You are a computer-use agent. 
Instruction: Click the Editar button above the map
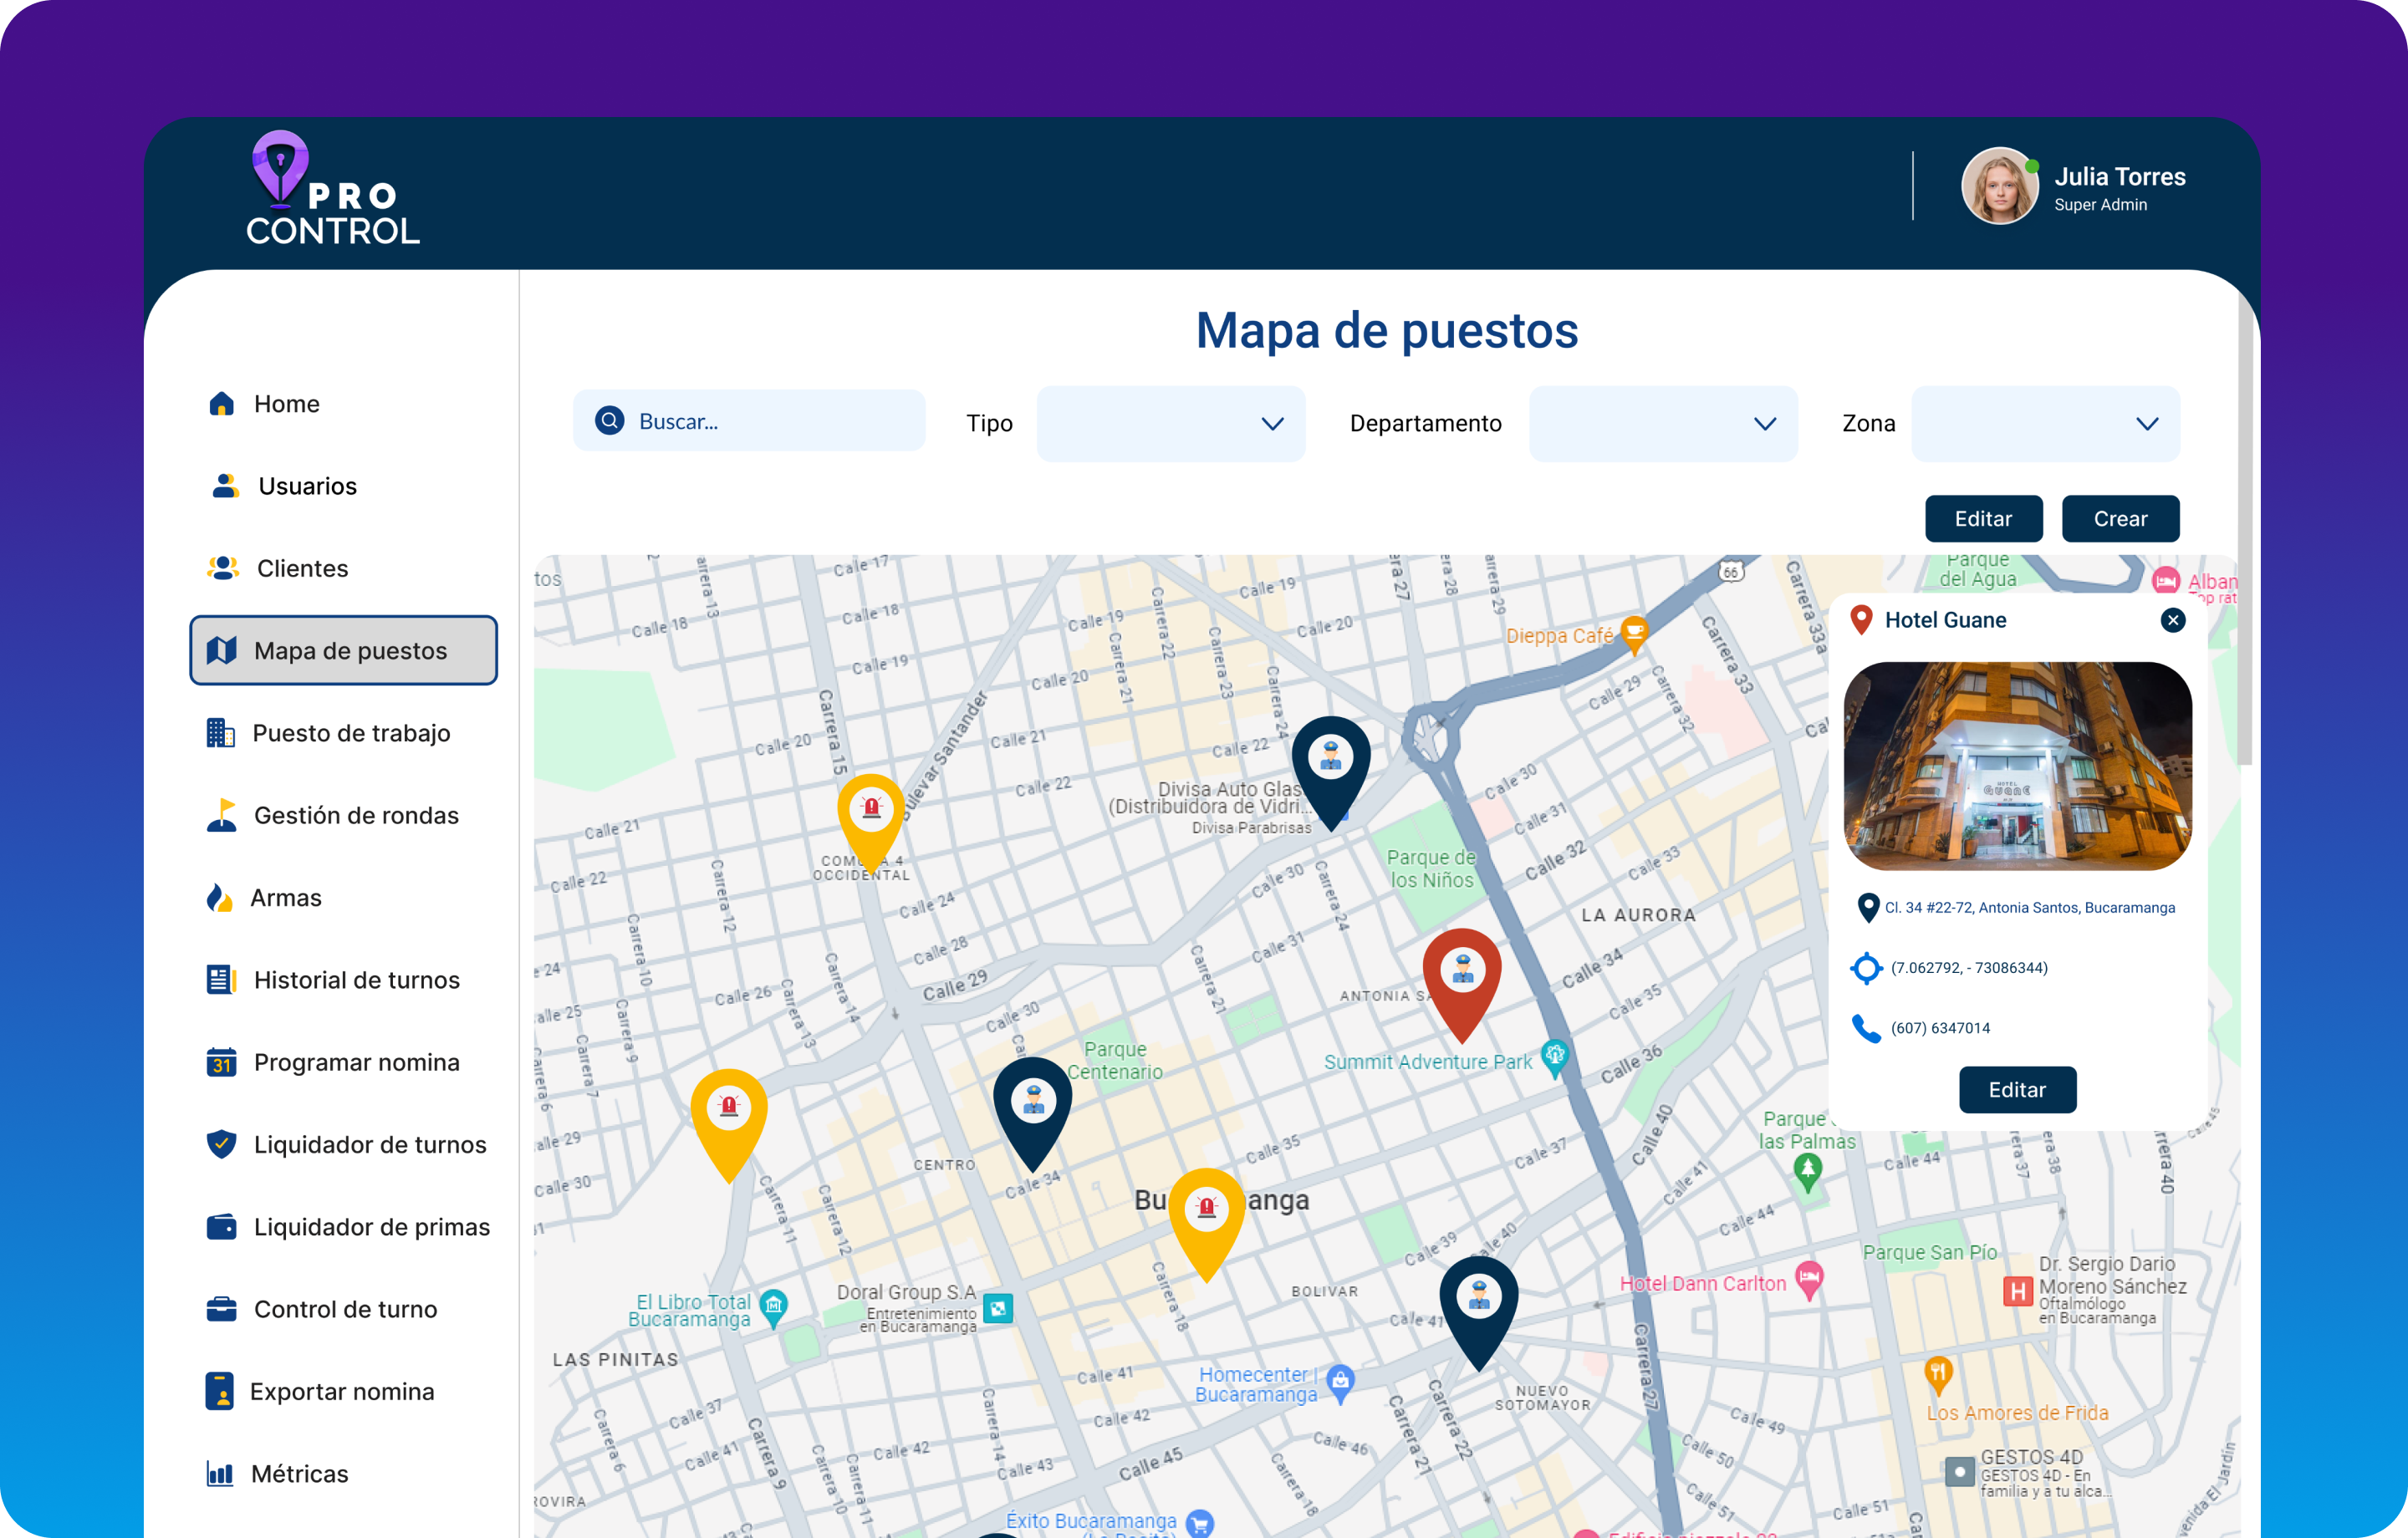1983,519
